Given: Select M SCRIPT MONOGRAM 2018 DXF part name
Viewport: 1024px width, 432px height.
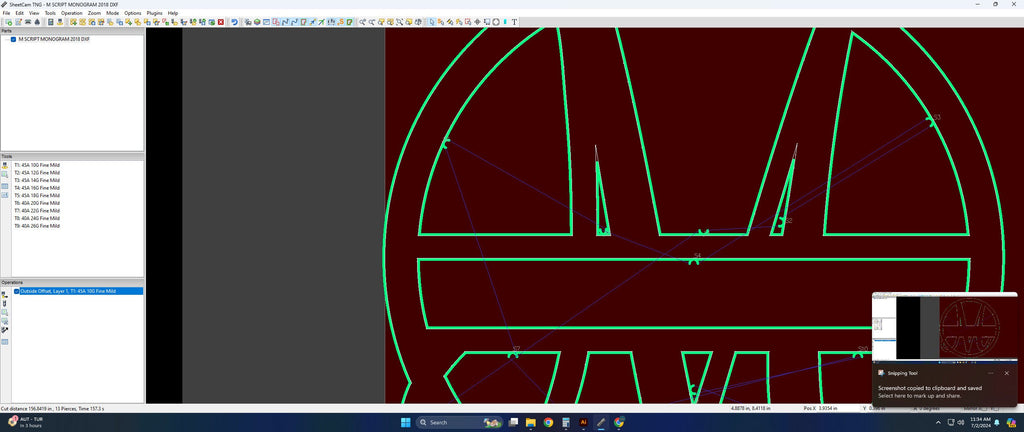Looking at the screenshot, I should pos(54,39).
